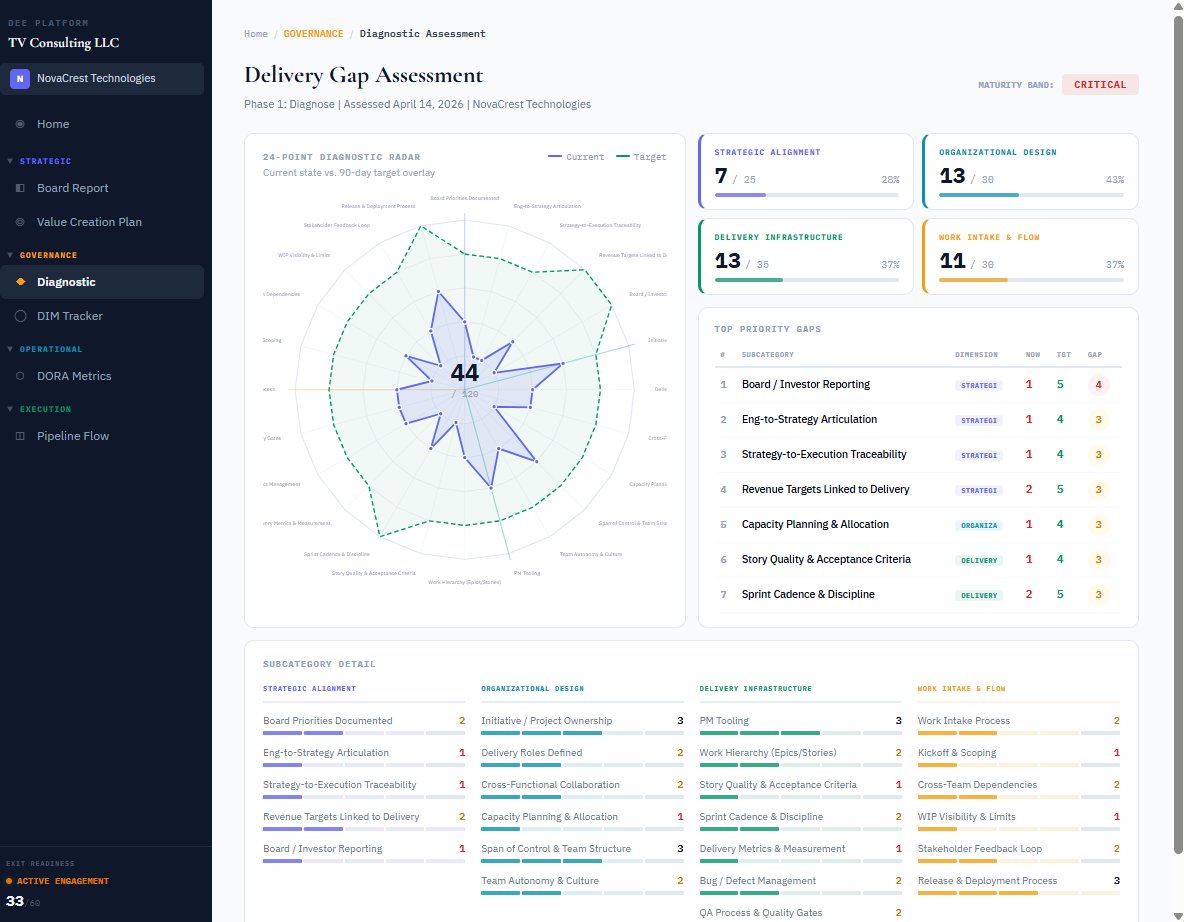Click the Strategic Alignment progress bar
The width and height of the screenshot is (1184, 922).
point(806,195)
